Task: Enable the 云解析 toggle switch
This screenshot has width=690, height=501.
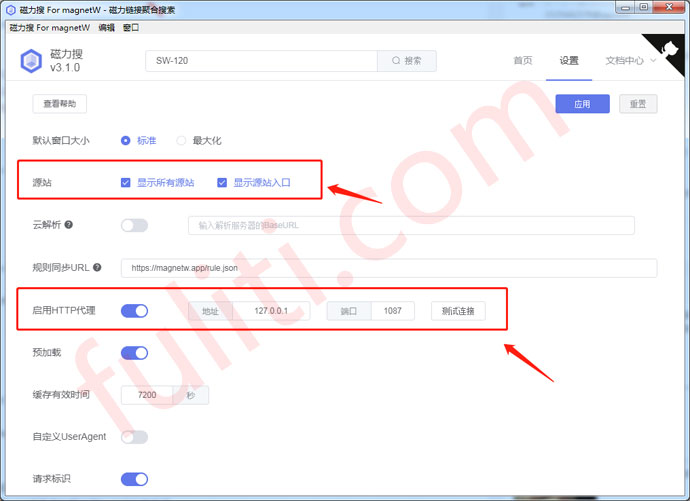Action: coord(134,225)
